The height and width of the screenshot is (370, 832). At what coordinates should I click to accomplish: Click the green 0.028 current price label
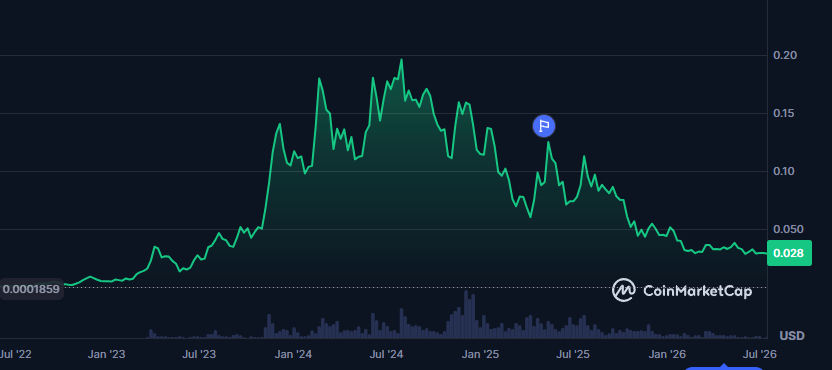click(x=789, y=253)
